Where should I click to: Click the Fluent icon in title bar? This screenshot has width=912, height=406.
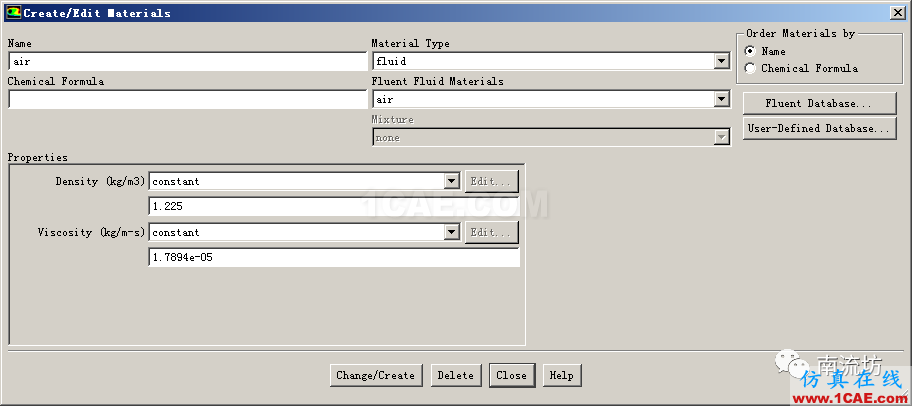click(13, 12)
